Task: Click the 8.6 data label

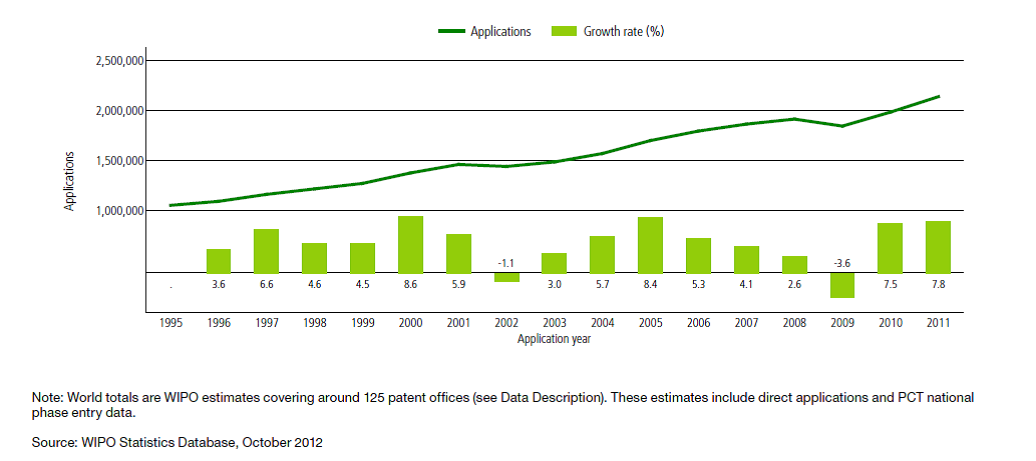Action: [x=410, y=285]
